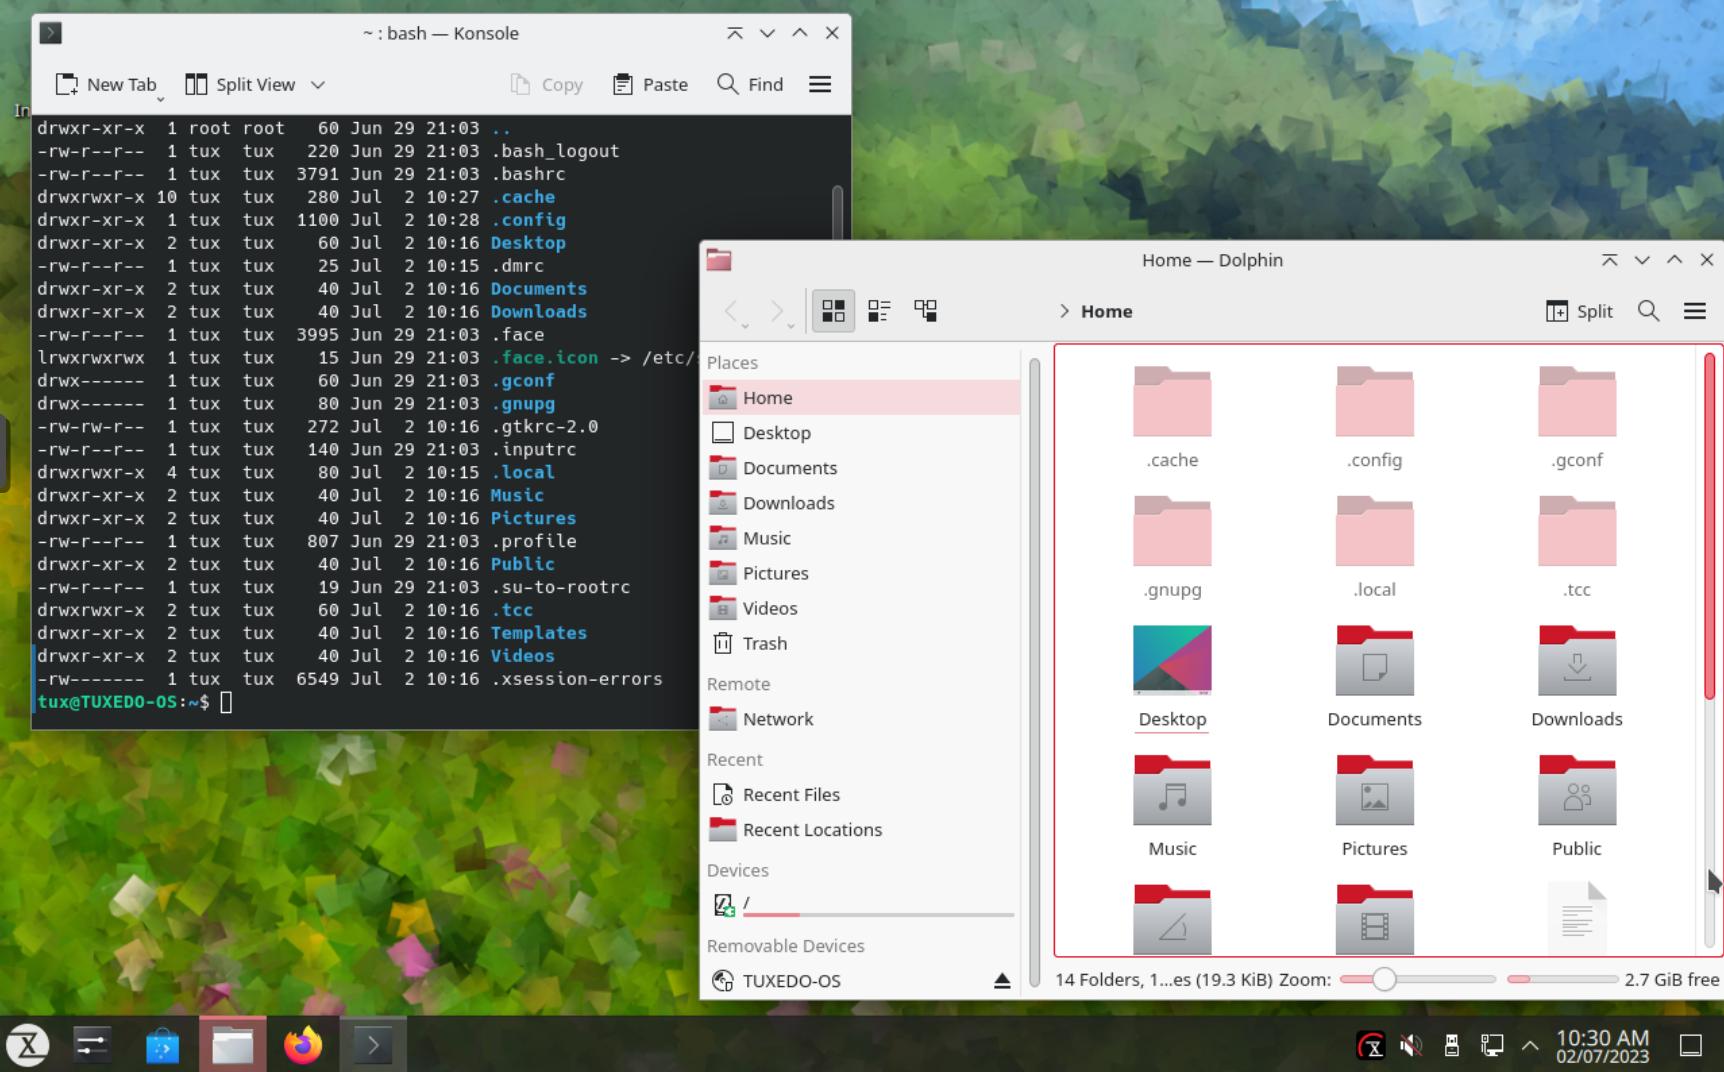Image resolution: width=1724 pixels, height=1072 pixels.
Task: Open Network under Remote section
Action: click(862, 718)
